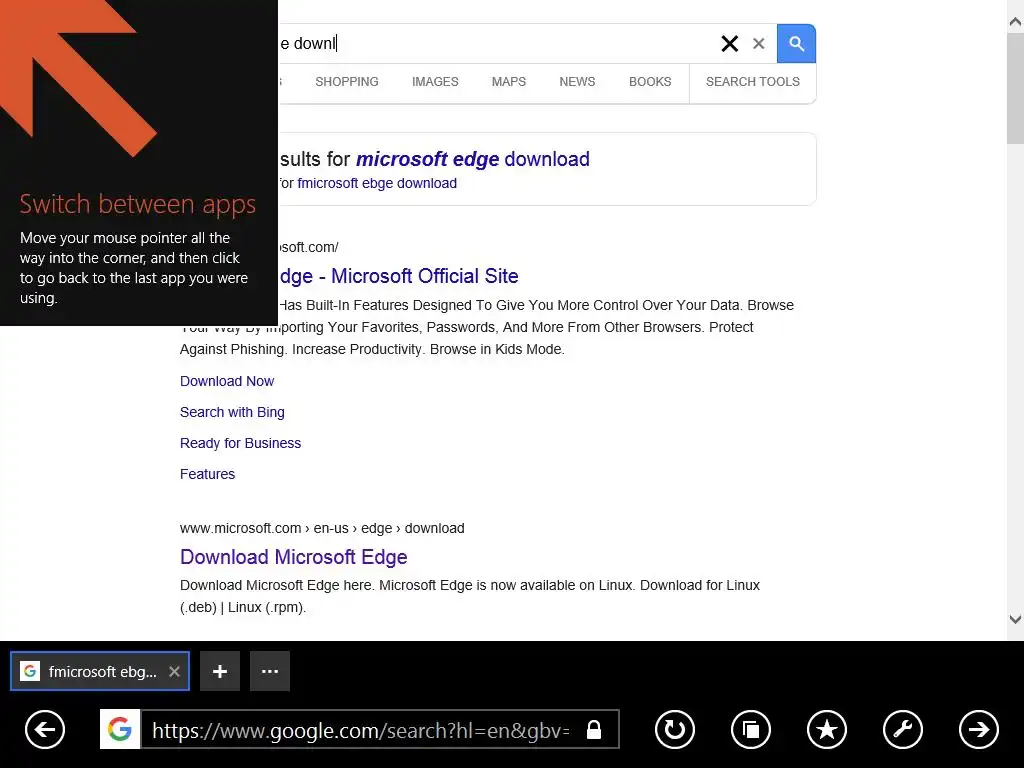The image size is (1024, 768).
Task: Click the small gray X in the search box
Action: tap(758, 44)
